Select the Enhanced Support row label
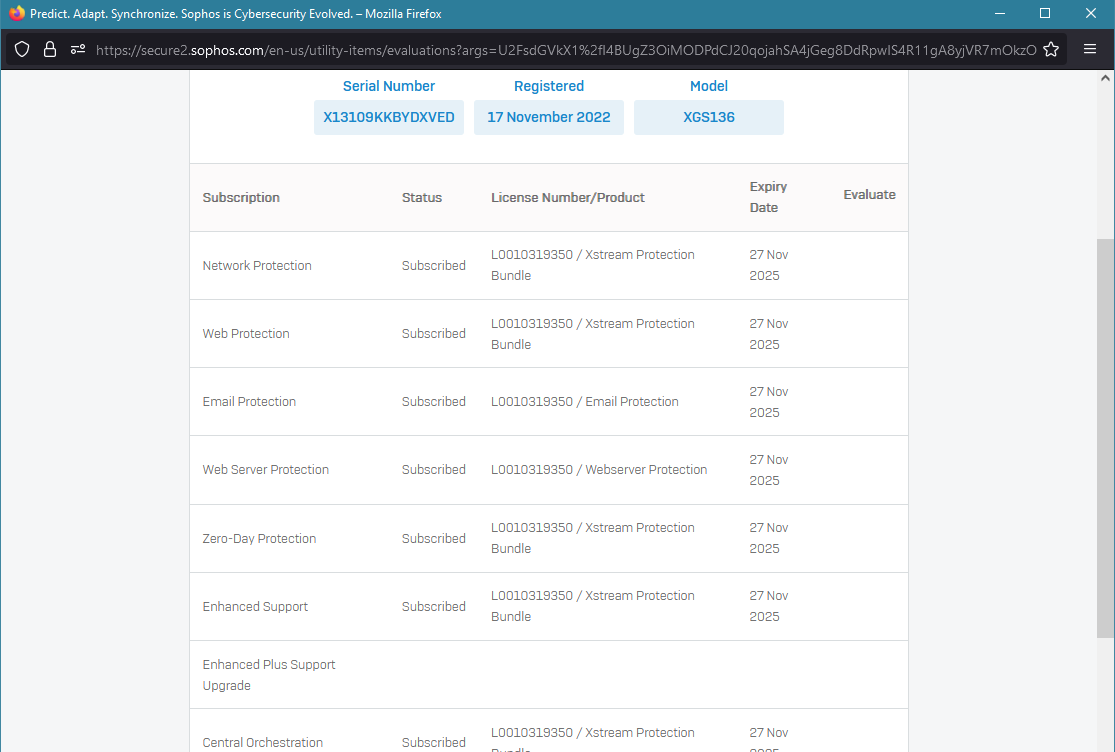Image resolution: width=1115 pixels, height=752 pixels. [255, 606]
